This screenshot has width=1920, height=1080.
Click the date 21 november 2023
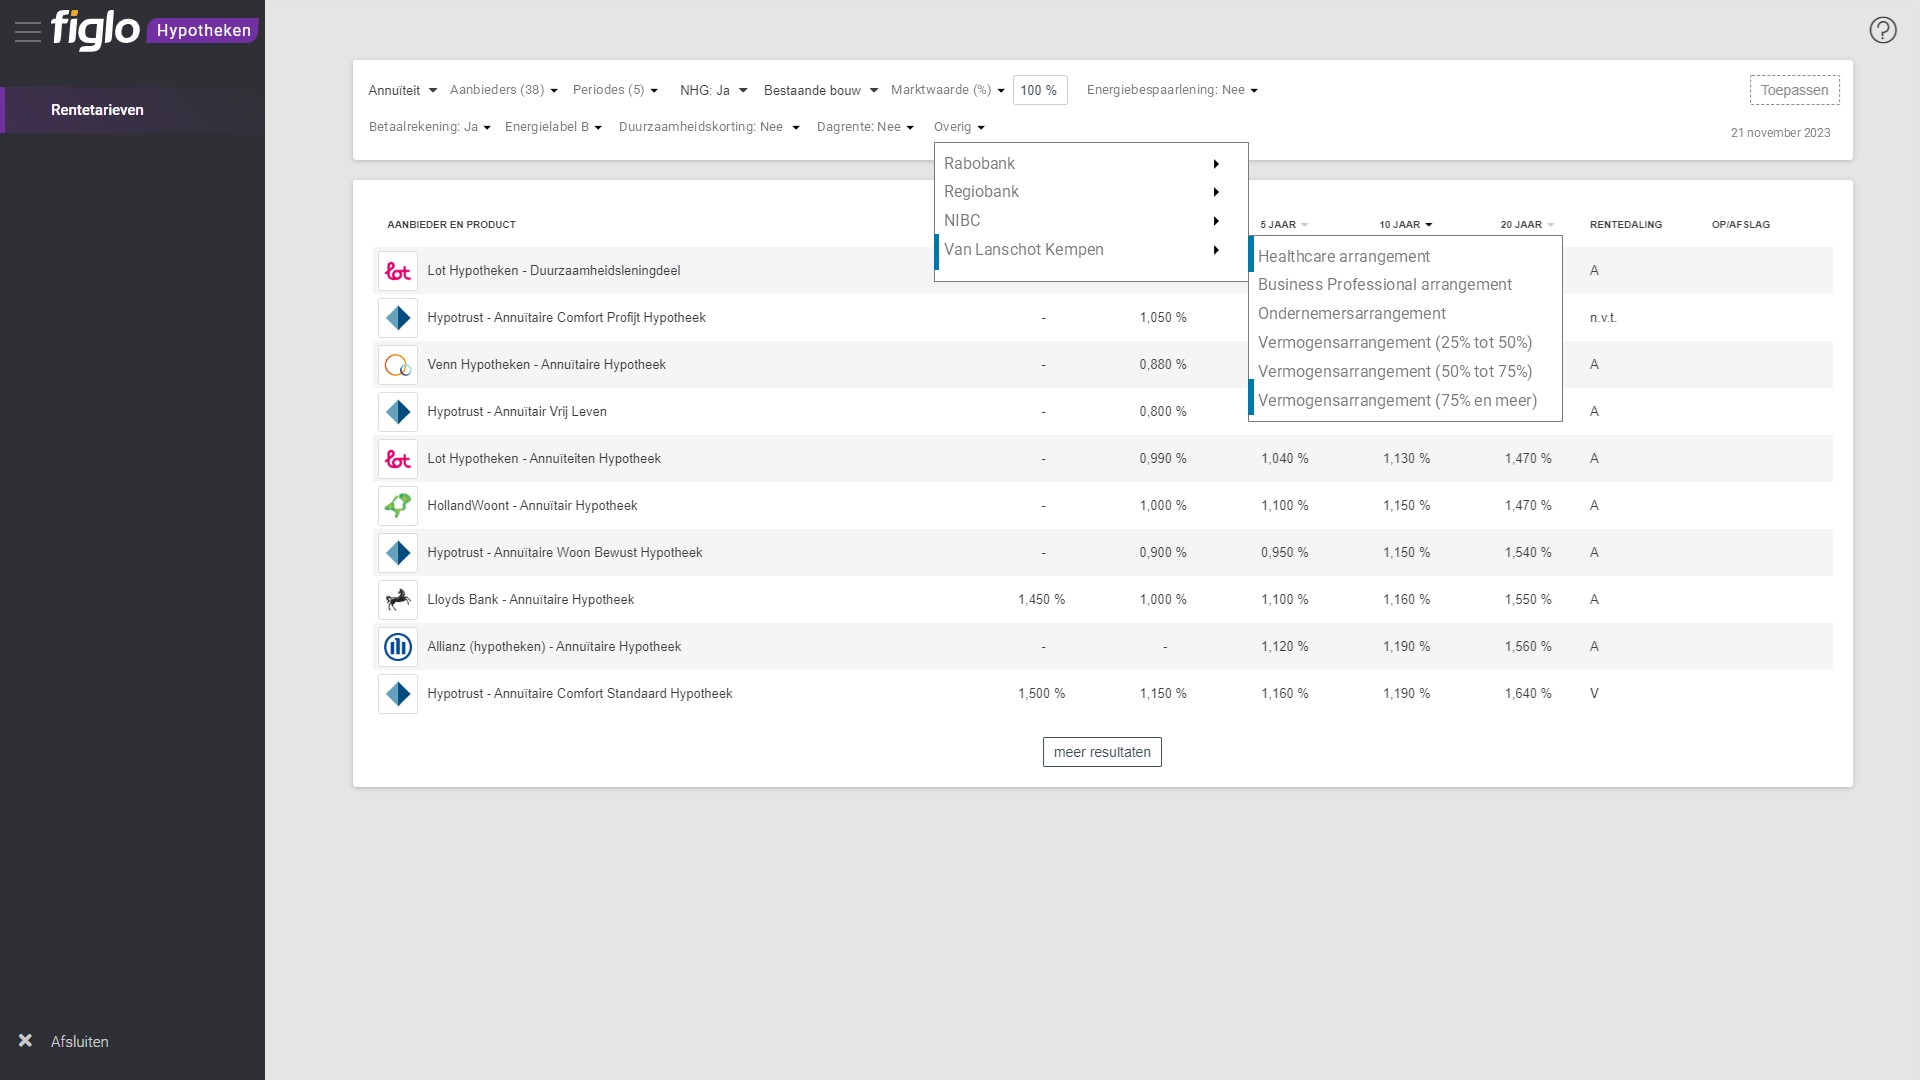tap(1780, 133)
